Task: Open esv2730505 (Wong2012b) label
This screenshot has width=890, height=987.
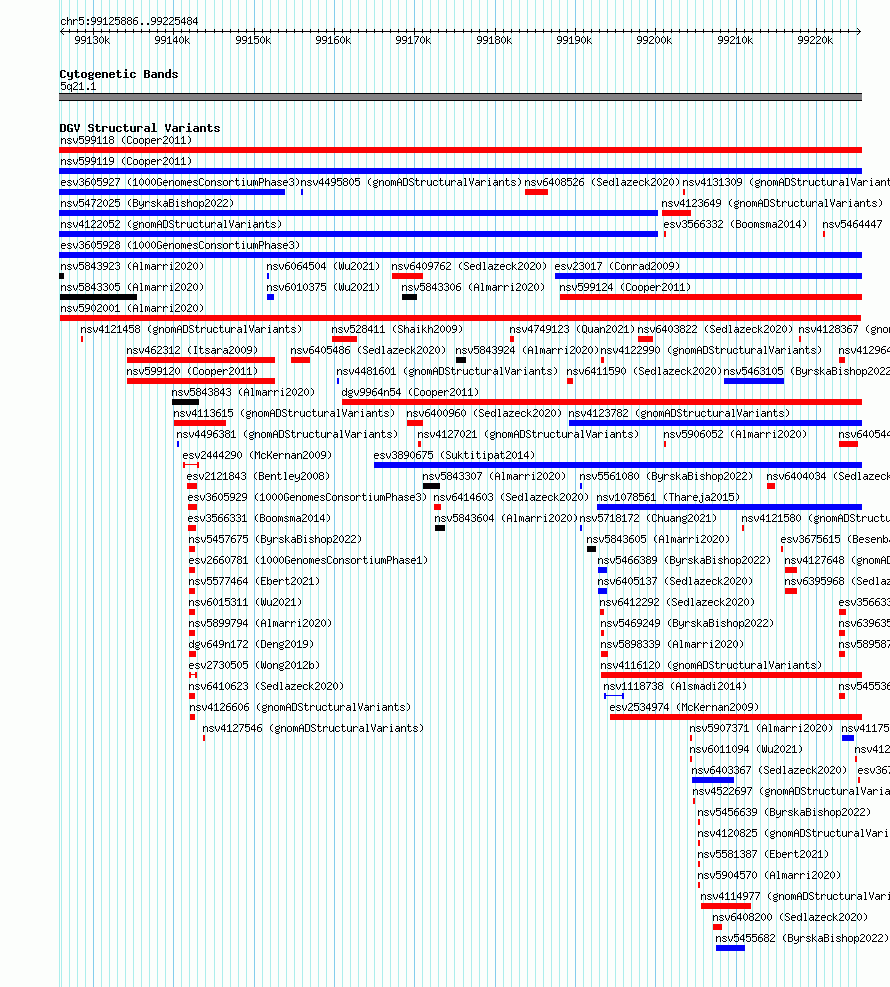Action: point(254,665)
